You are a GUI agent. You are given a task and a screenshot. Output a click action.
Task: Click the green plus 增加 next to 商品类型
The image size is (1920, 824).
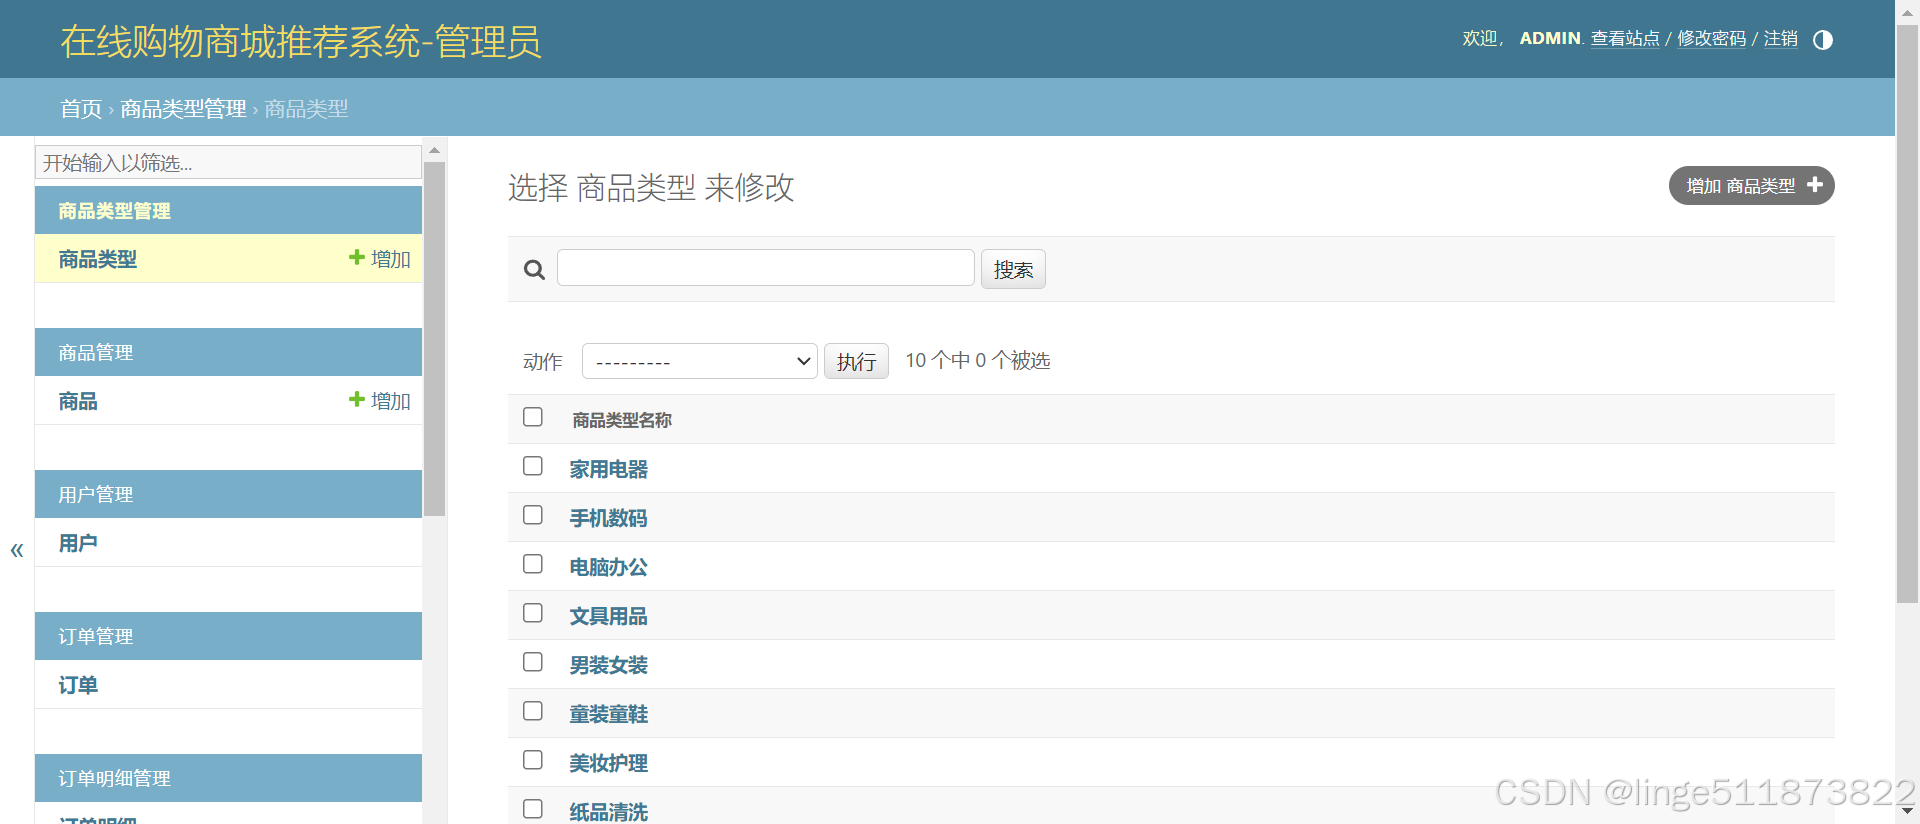click(x=380, y=259)
